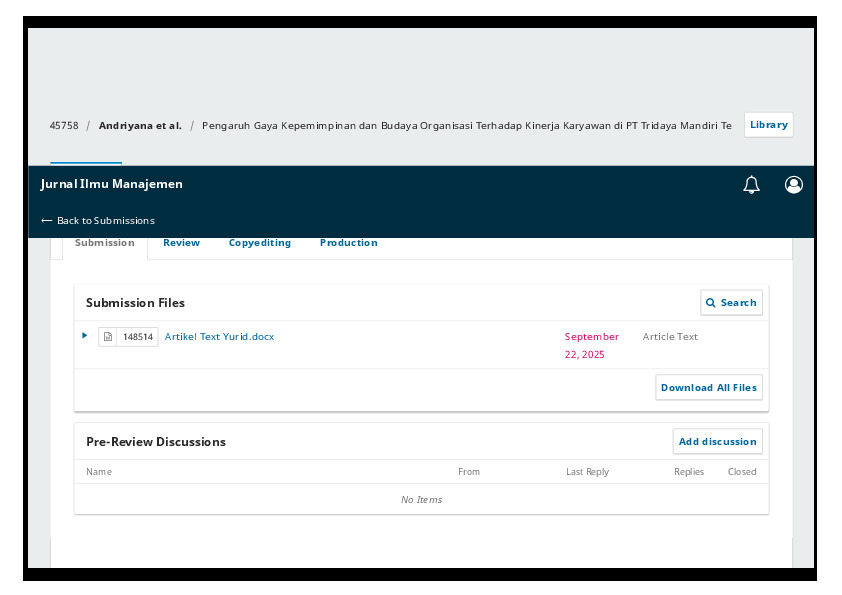Click the Closed column header
Viewport: 842px width, 595px height.
coord(742,471)
